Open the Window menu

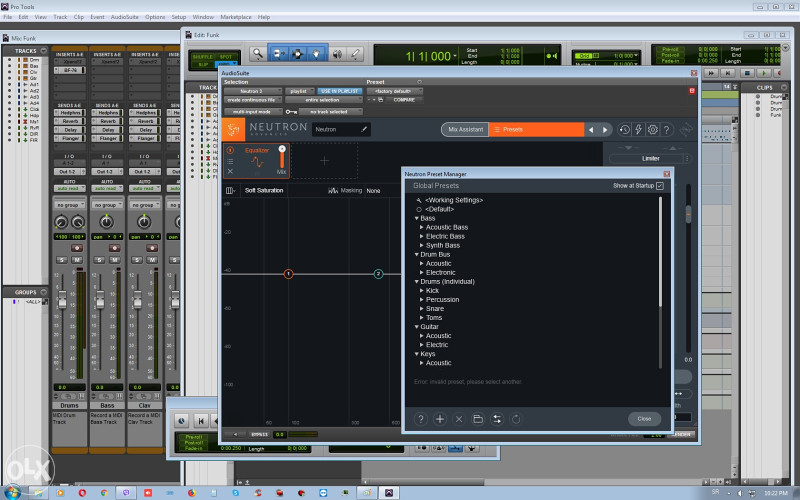pyautogui.click(x=203, y=17)
